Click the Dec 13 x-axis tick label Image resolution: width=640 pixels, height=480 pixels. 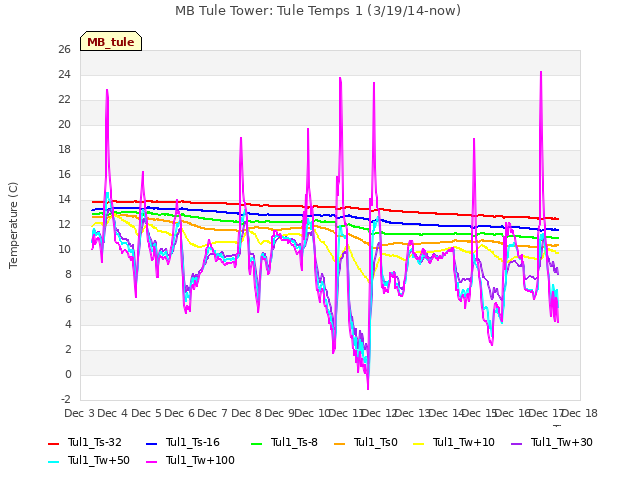(413, 413)
